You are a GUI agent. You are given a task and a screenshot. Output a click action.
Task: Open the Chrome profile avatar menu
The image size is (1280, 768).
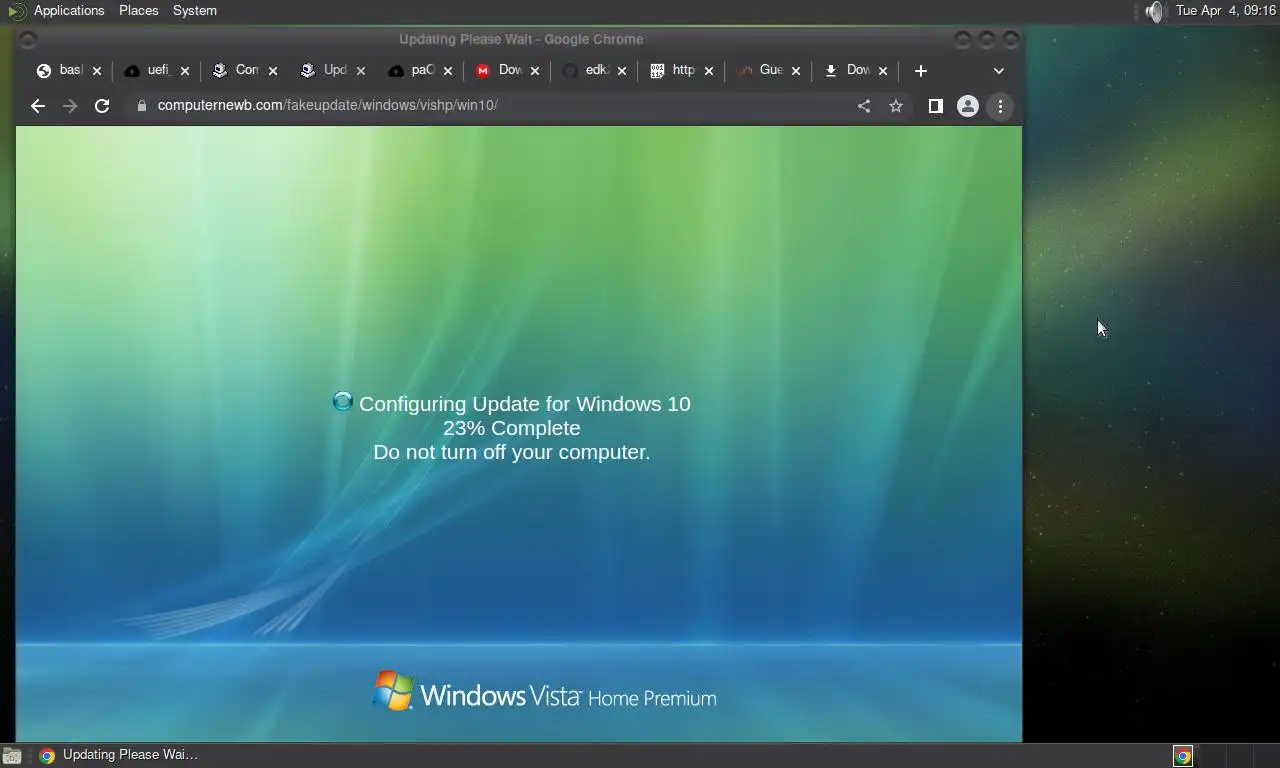tap(968, 106)
